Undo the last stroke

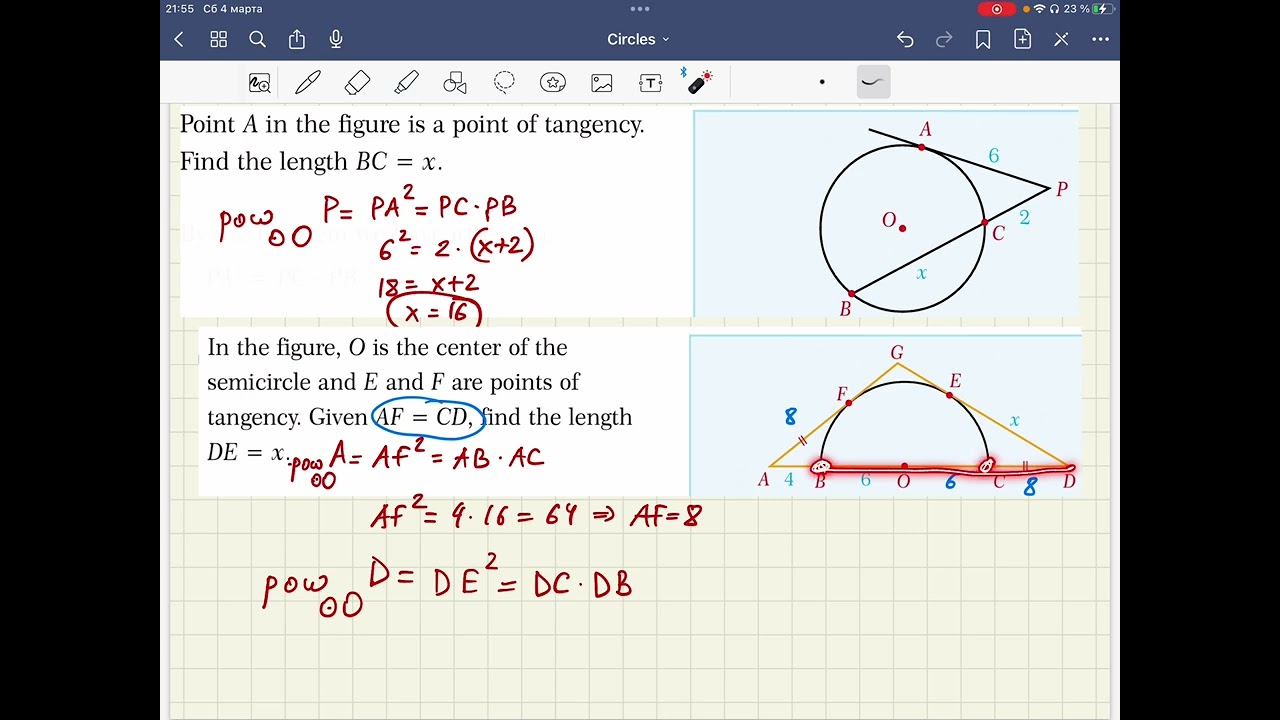(x=905, y=39)
